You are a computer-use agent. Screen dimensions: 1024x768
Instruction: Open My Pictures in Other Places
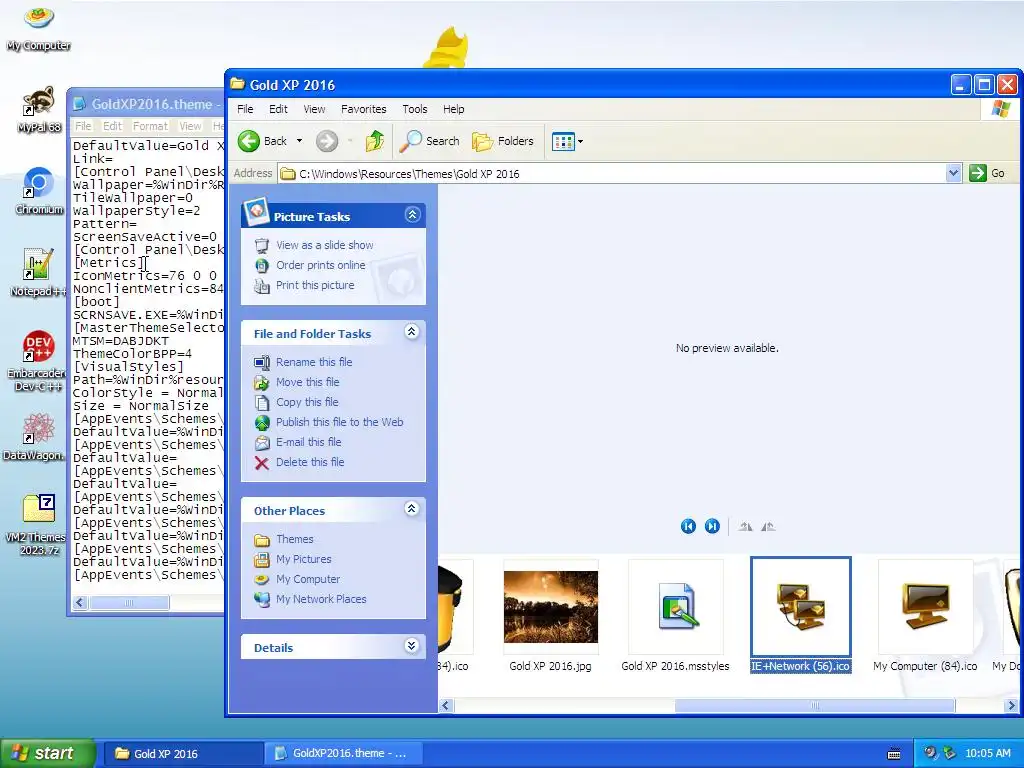[x=304, y=559]
